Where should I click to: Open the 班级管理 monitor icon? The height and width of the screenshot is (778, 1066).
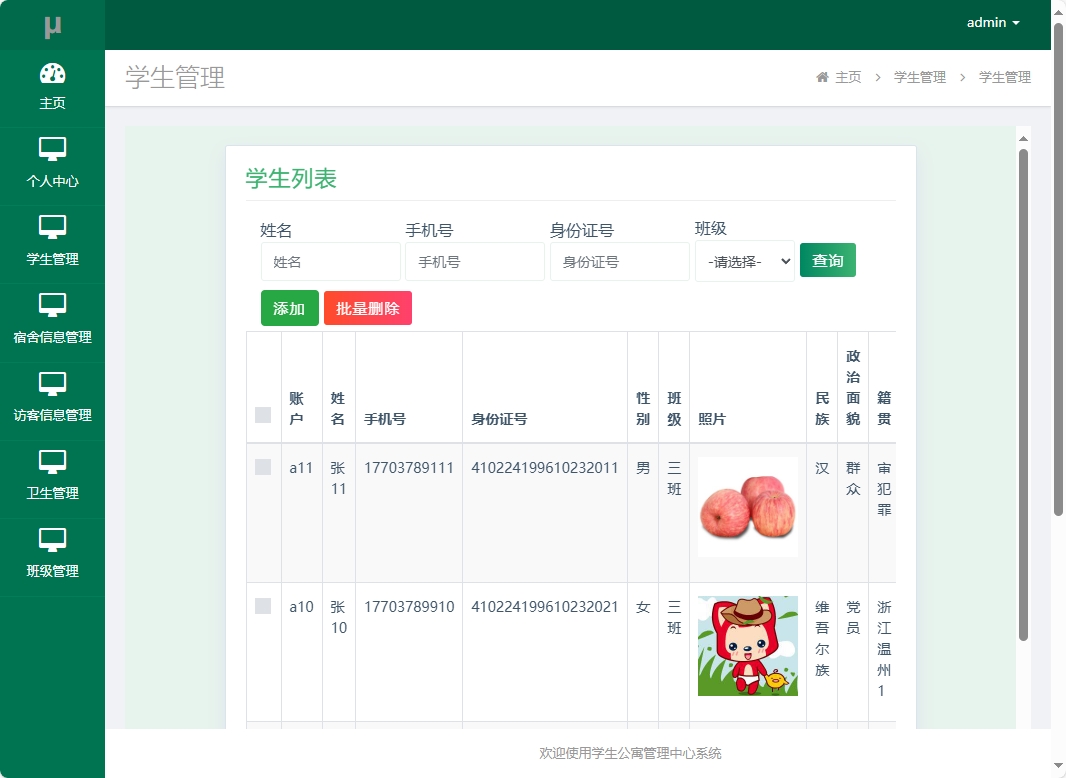[x=52, y=540]
